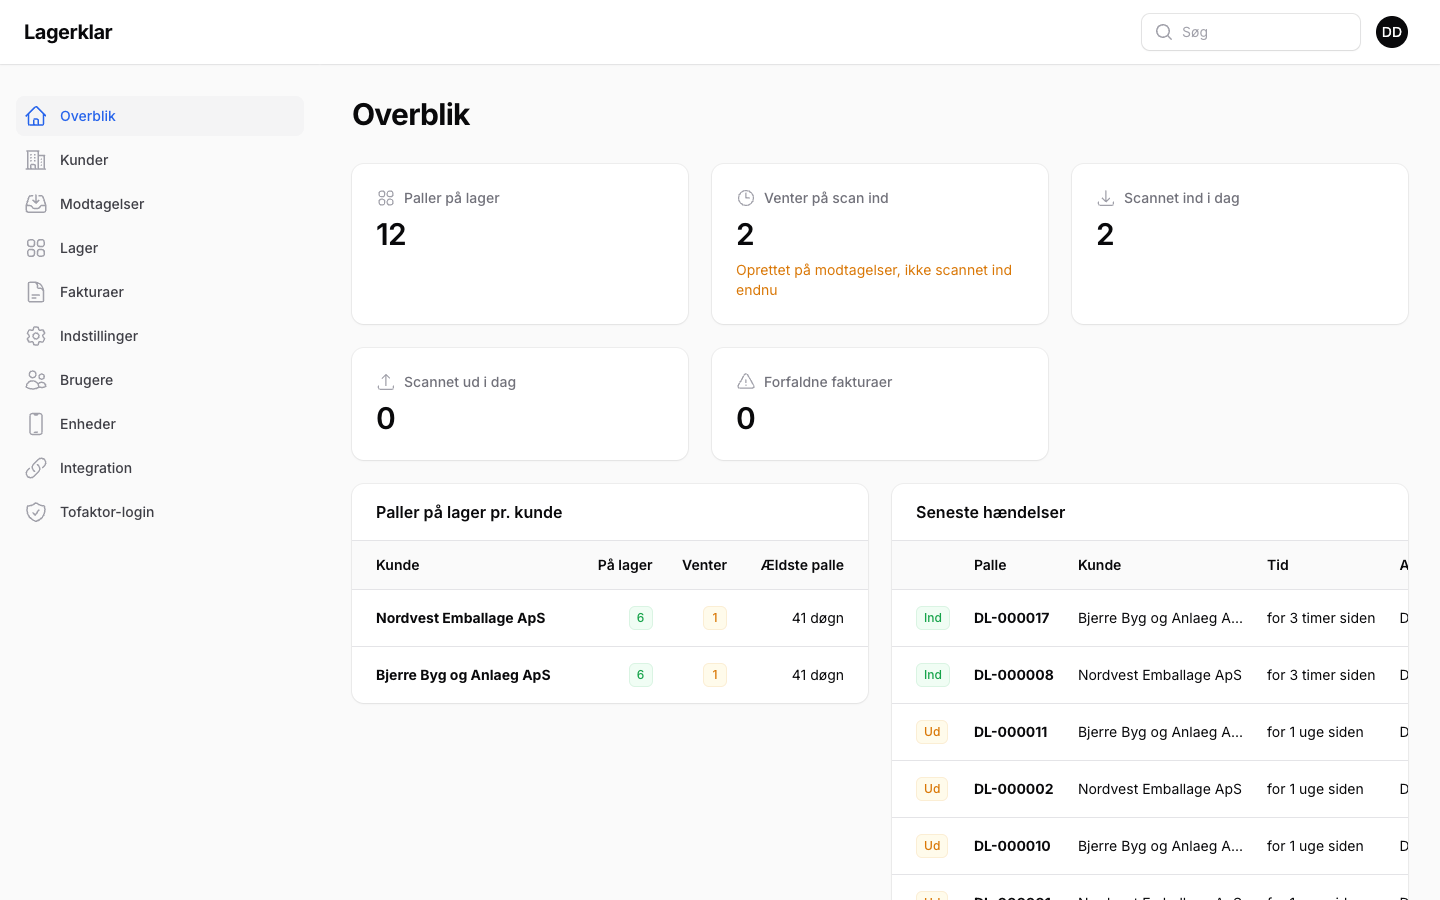Click the Ud badge on DL-000011 row
Image resolution: width=1440 pixels, height=900 pixels.
932,732
